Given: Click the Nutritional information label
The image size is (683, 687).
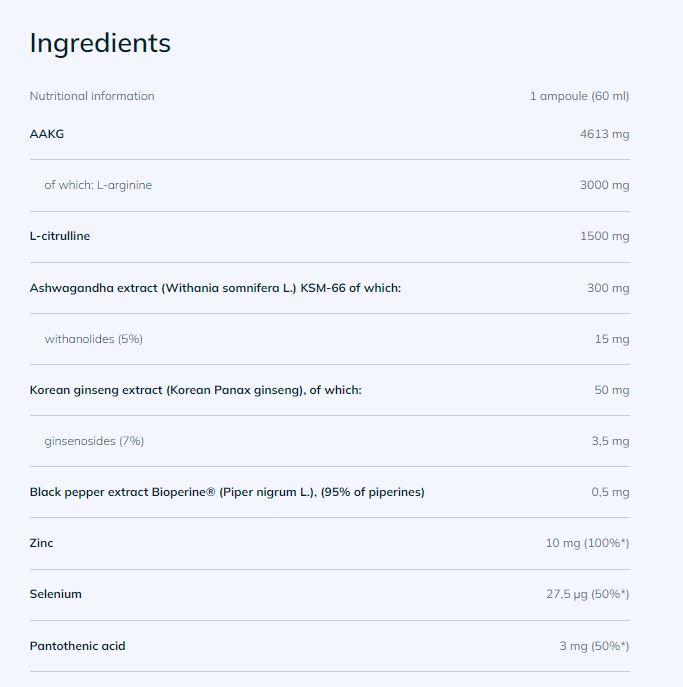Looking at the screenshot, I should (x=92, y=96).
